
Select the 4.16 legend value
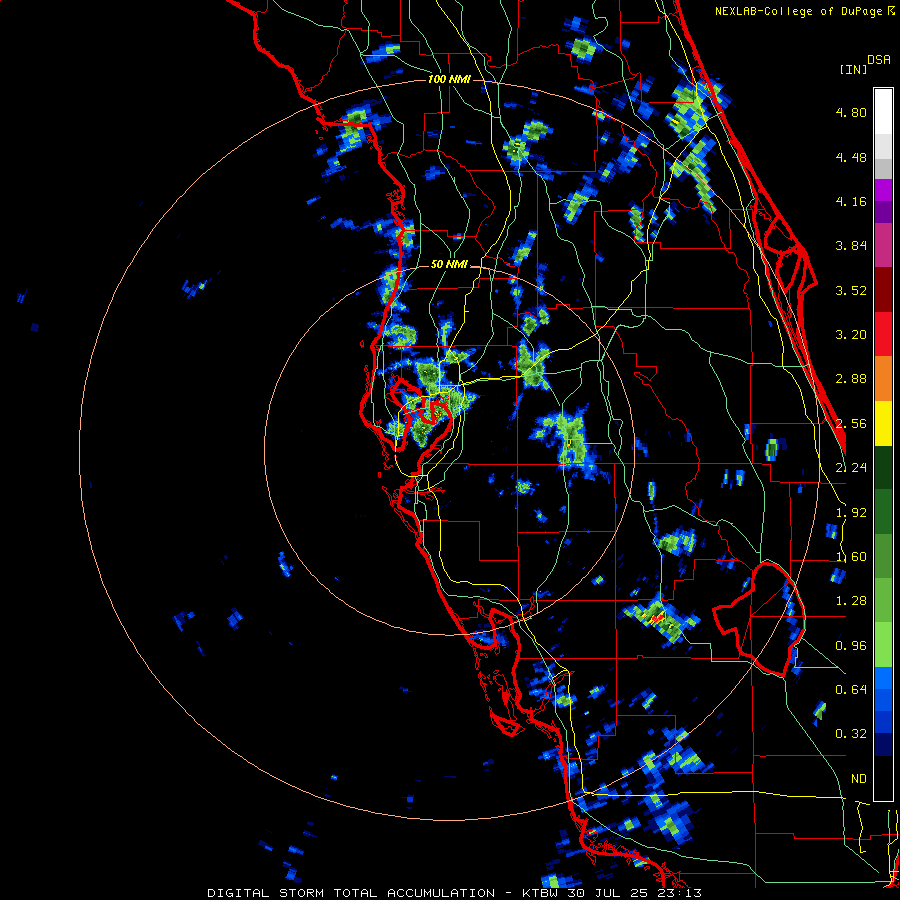tap(851, 201)
